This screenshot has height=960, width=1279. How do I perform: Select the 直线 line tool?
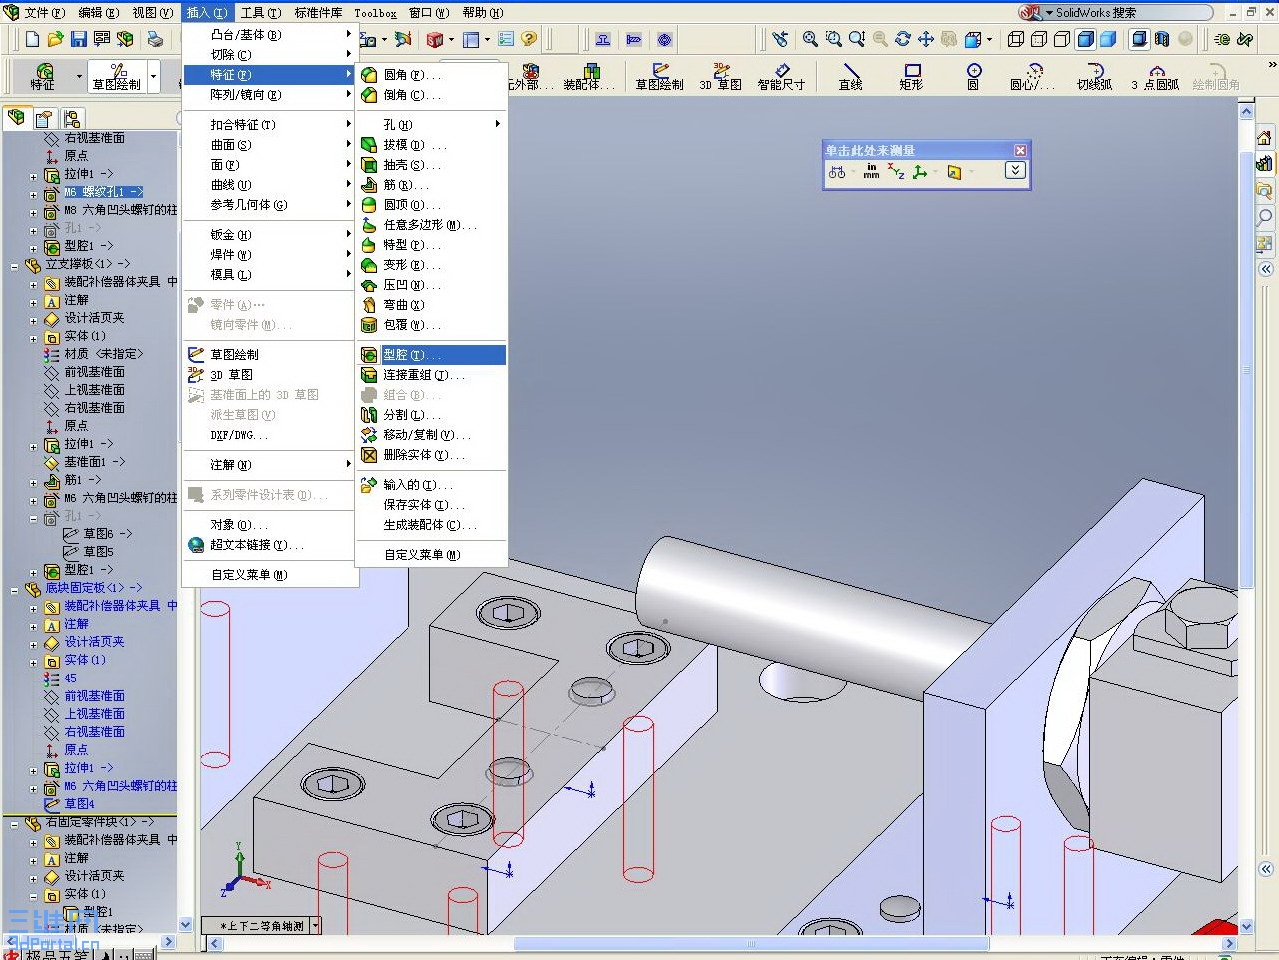click(x=851, y=76)
